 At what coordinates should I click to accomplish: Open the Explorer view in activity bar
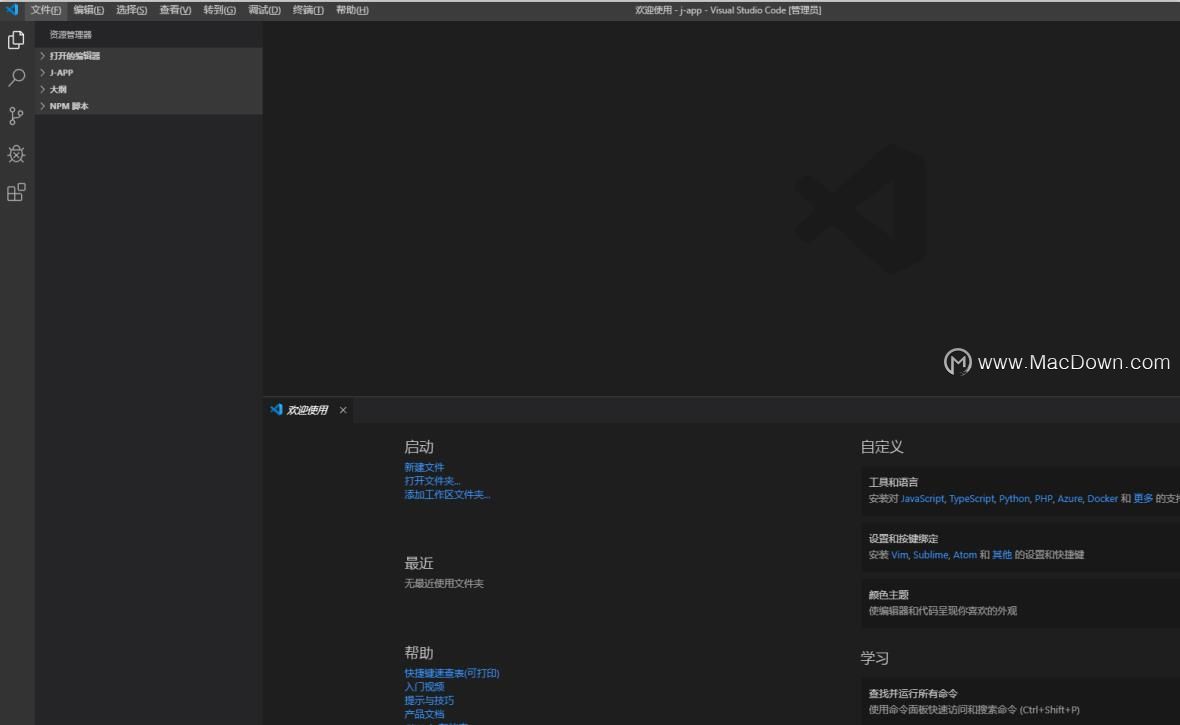pos(16,40)
